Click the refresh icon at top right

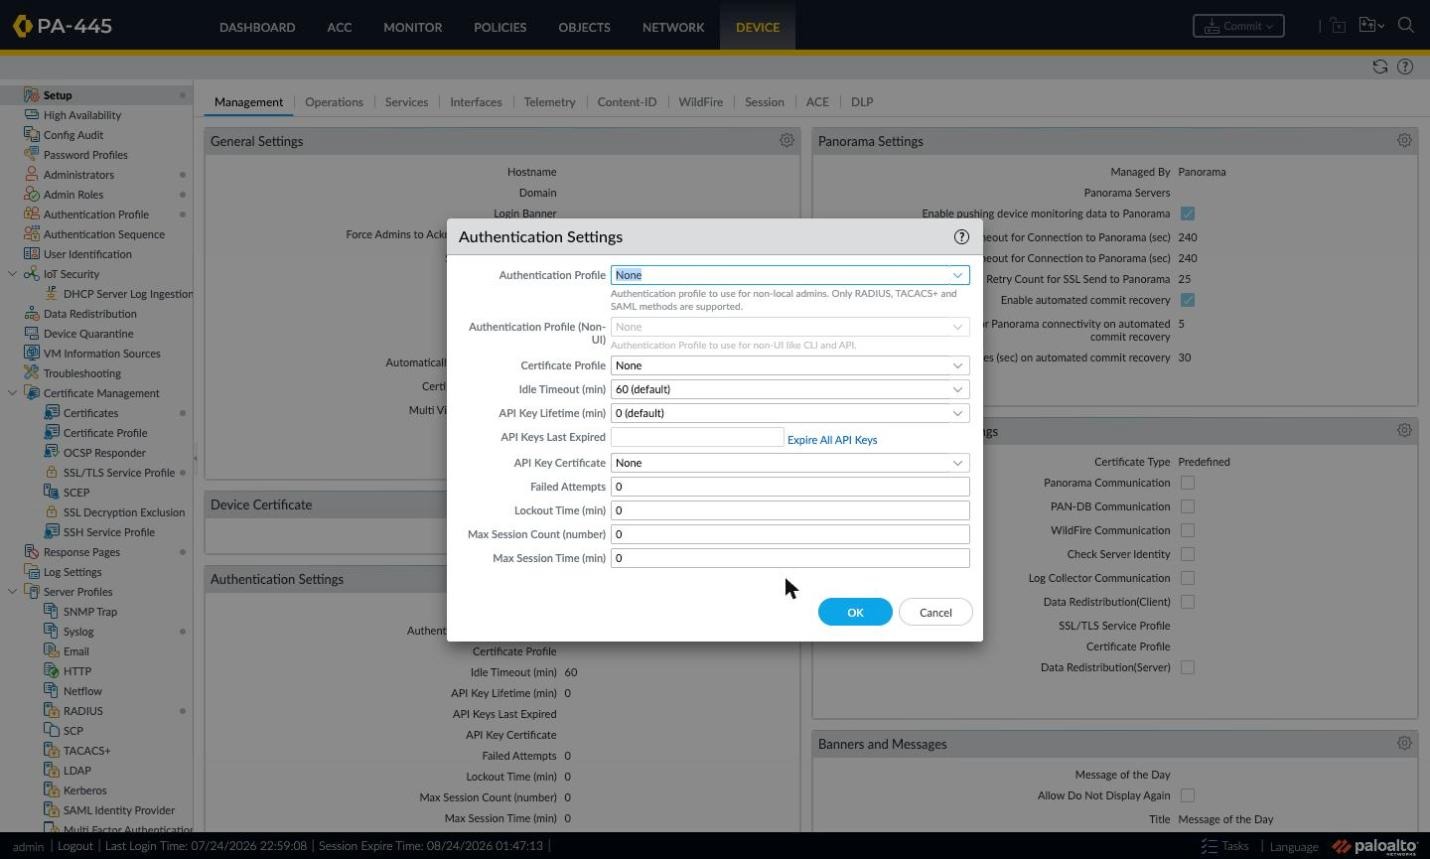1380,67
